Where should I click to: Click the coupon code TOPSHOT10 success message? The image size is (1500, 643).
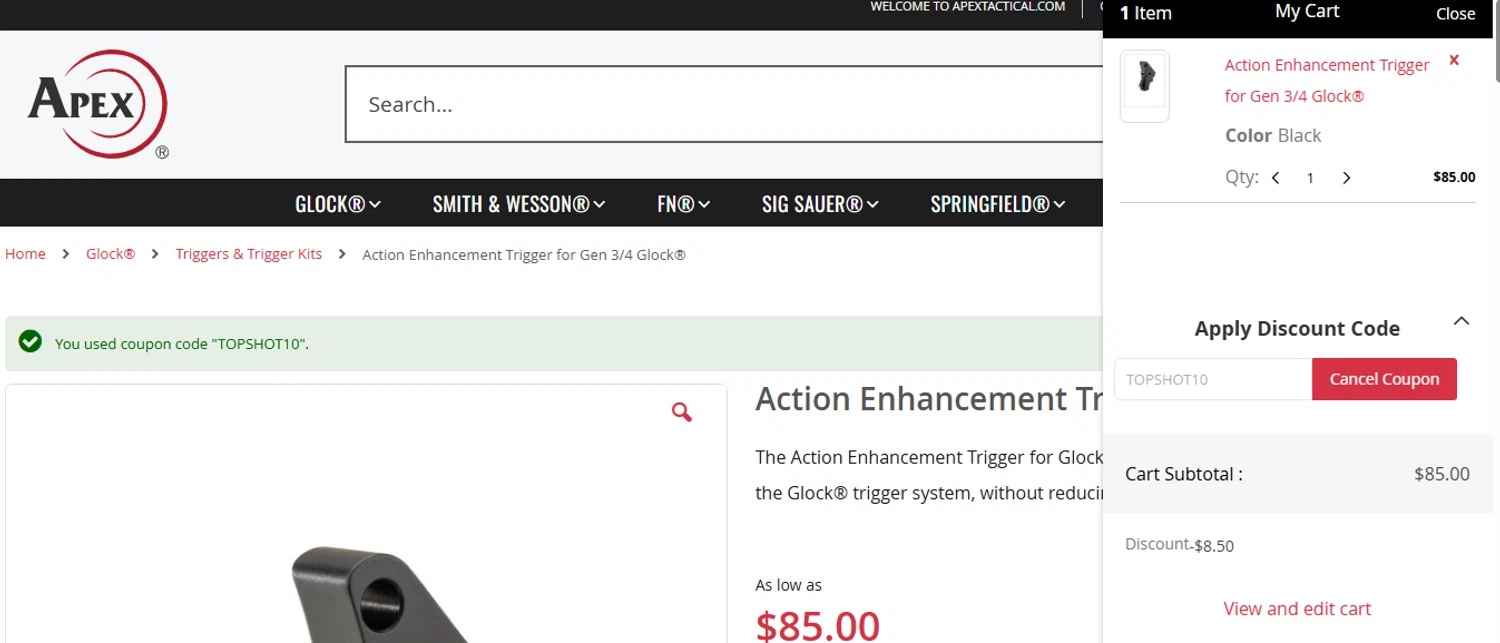click(x=182, y=344)
